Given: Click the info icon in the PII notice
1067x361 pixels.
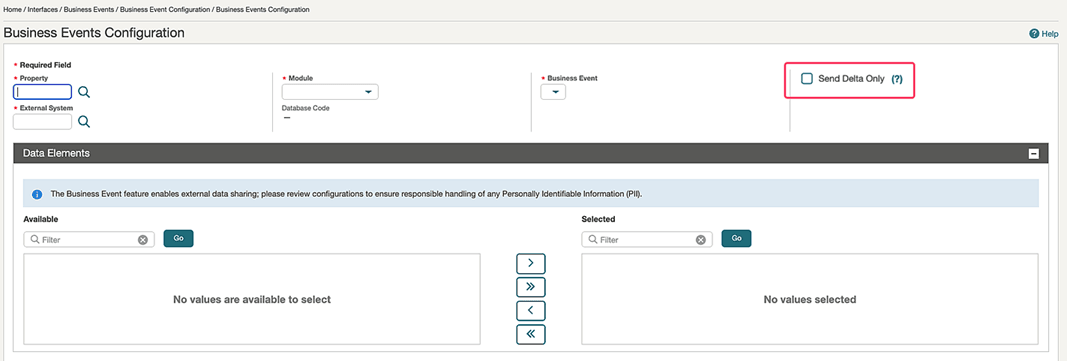Looking at the screenshot, I should tap(37, 194).
